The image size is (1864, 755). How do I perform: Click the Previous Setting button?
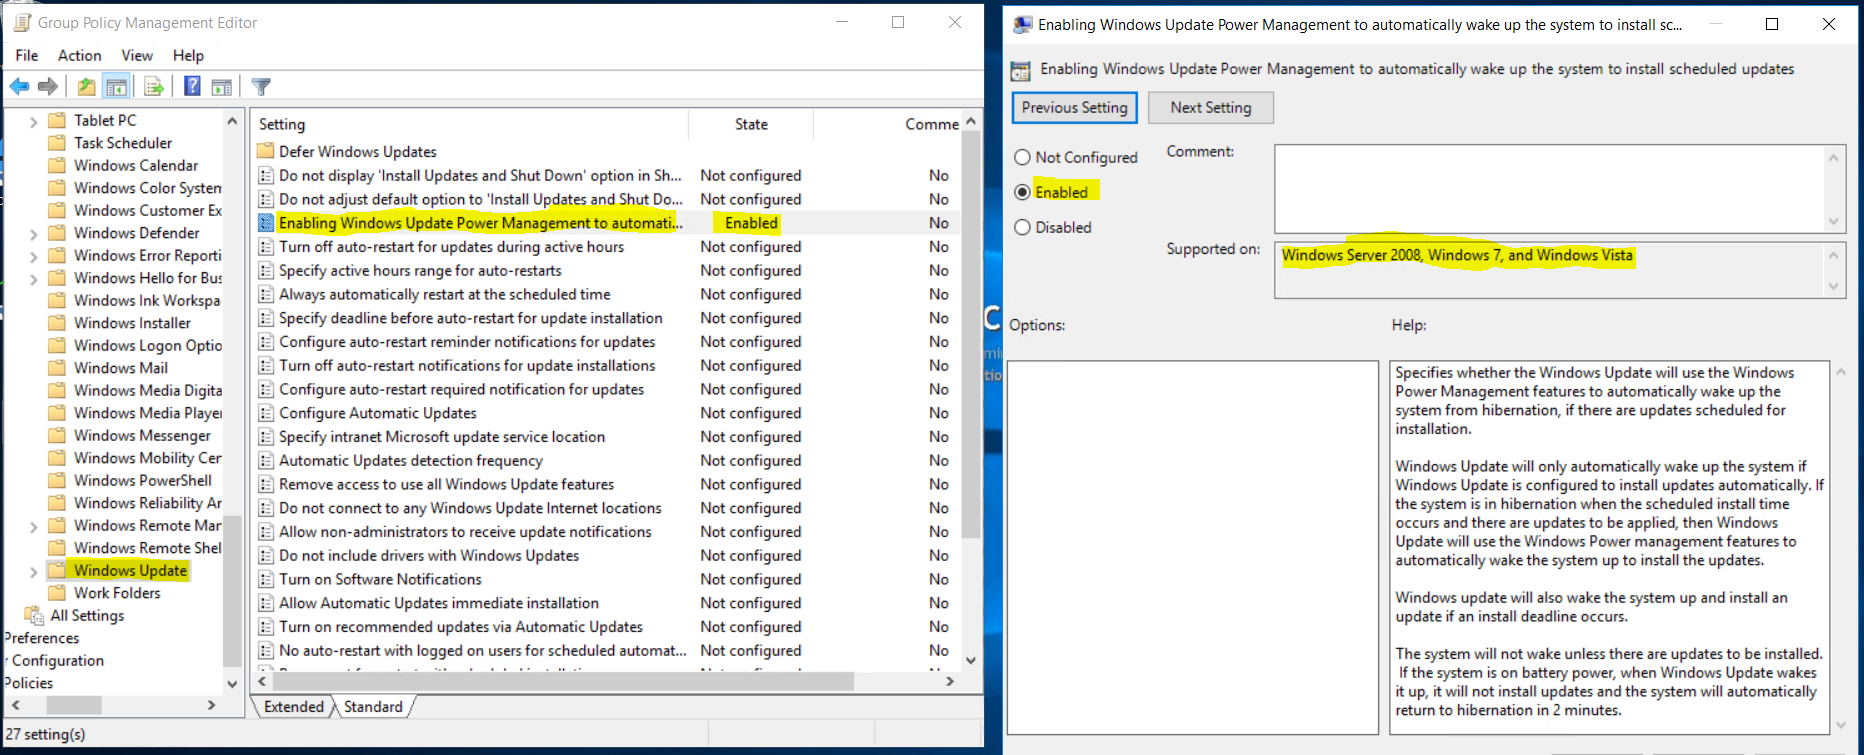1075,107
